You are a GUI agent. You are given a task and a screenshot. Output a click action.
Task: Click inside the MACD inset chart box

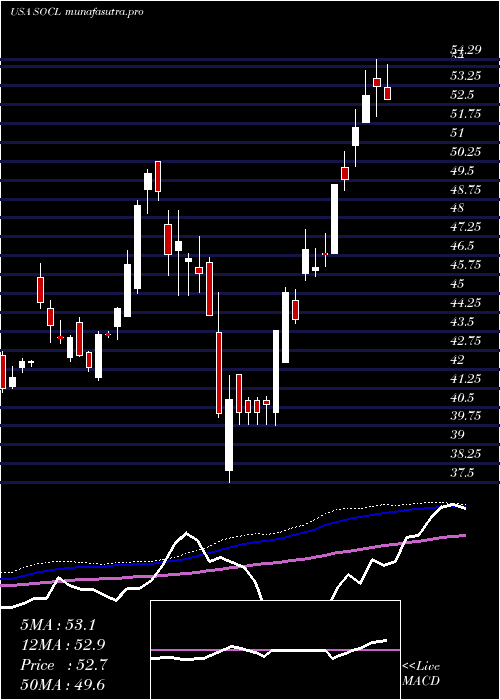click(275, 650)
